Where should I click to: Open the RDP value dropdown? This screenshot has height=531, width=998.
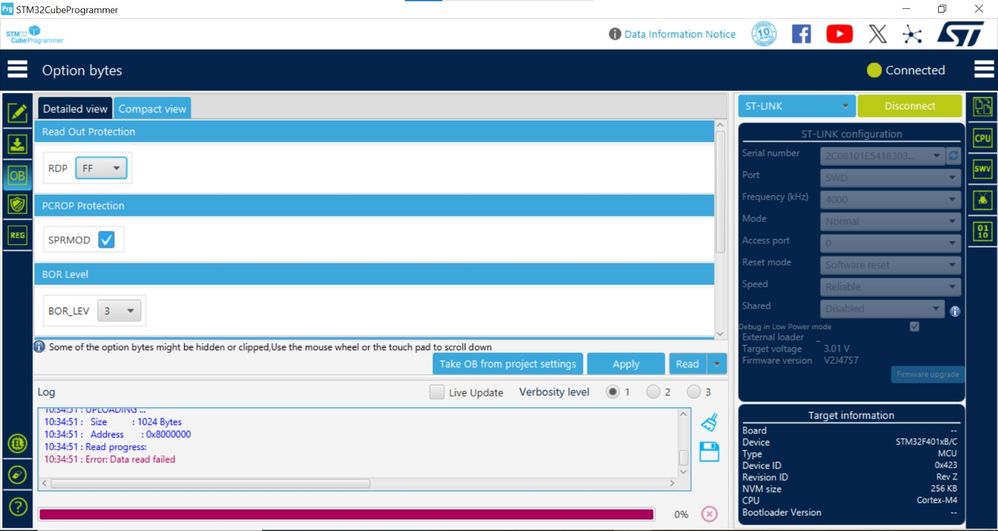pyautogui.click(x=101, y=168)
